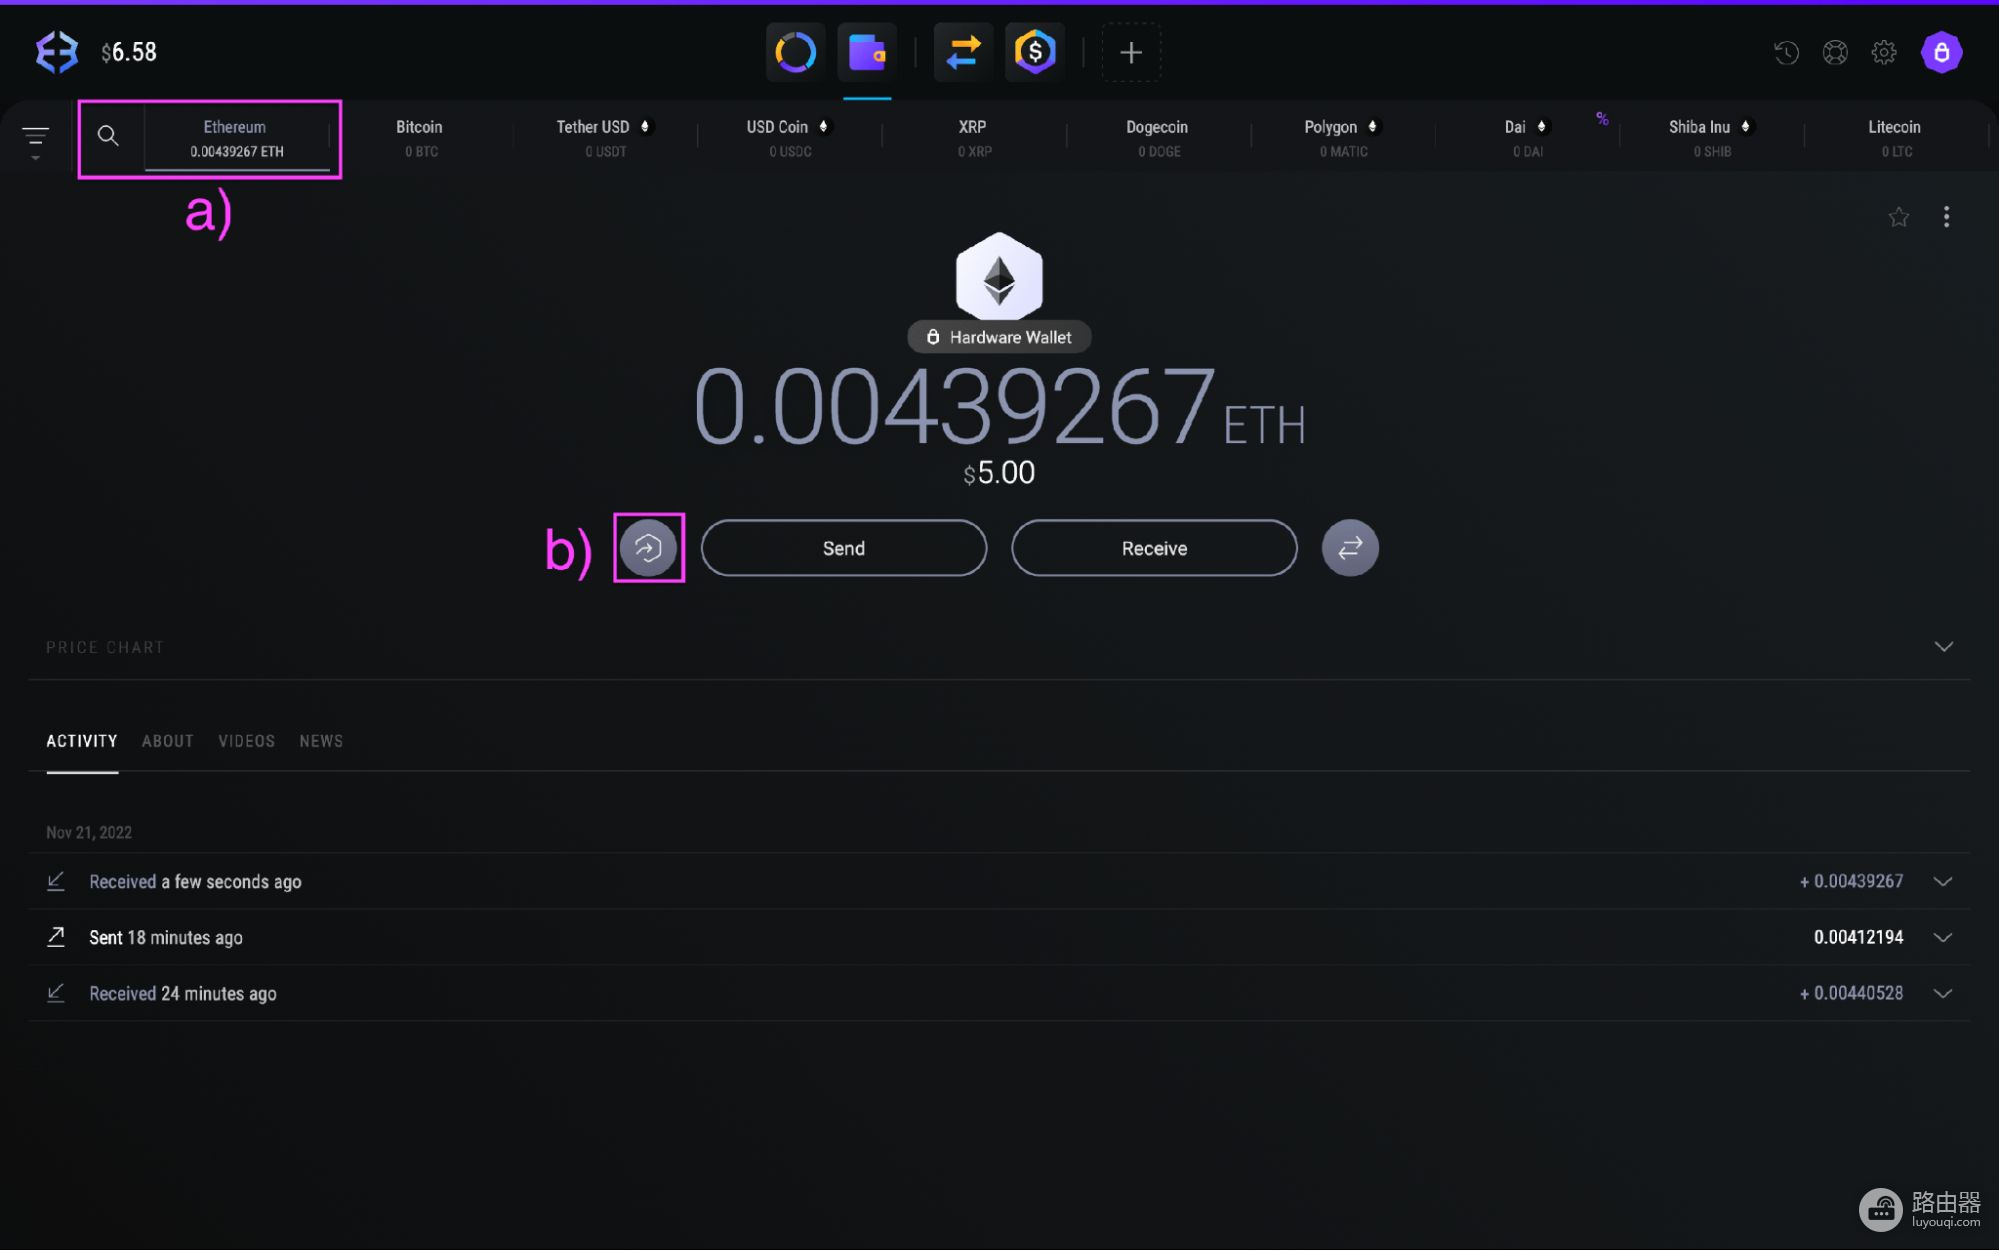
Task: Select the Tether USD asset tab
Action: click(x=605, y=138)
